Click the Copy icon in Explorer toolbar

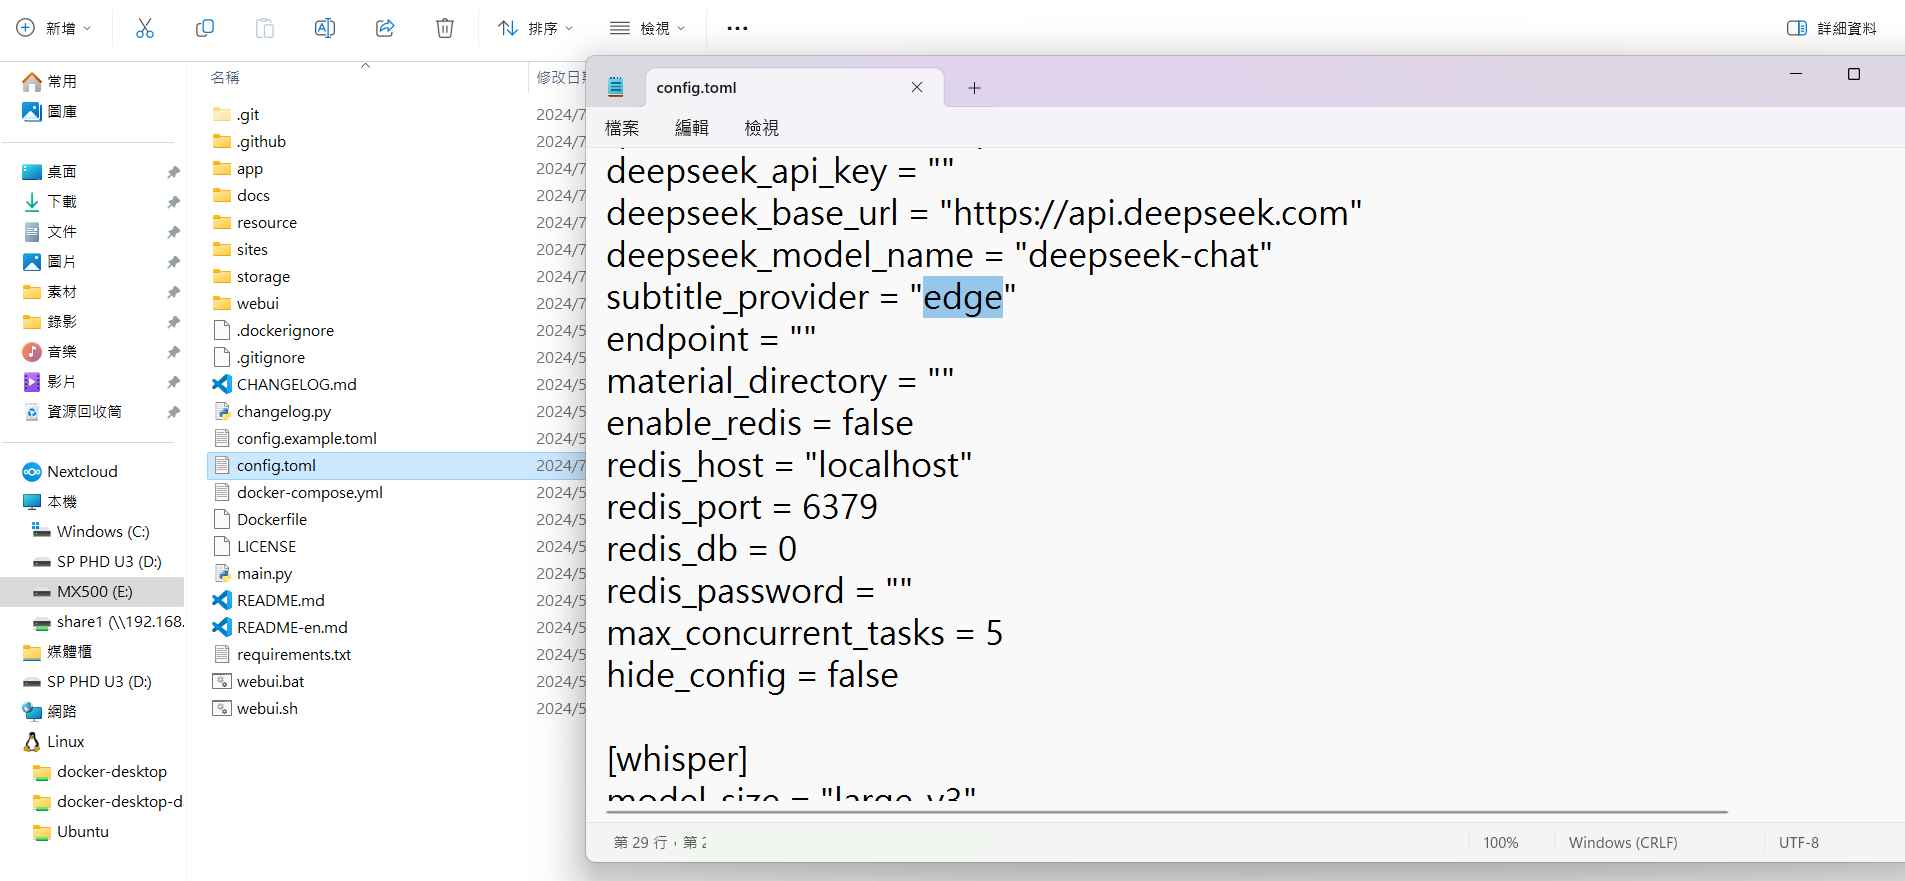[205, 28]
